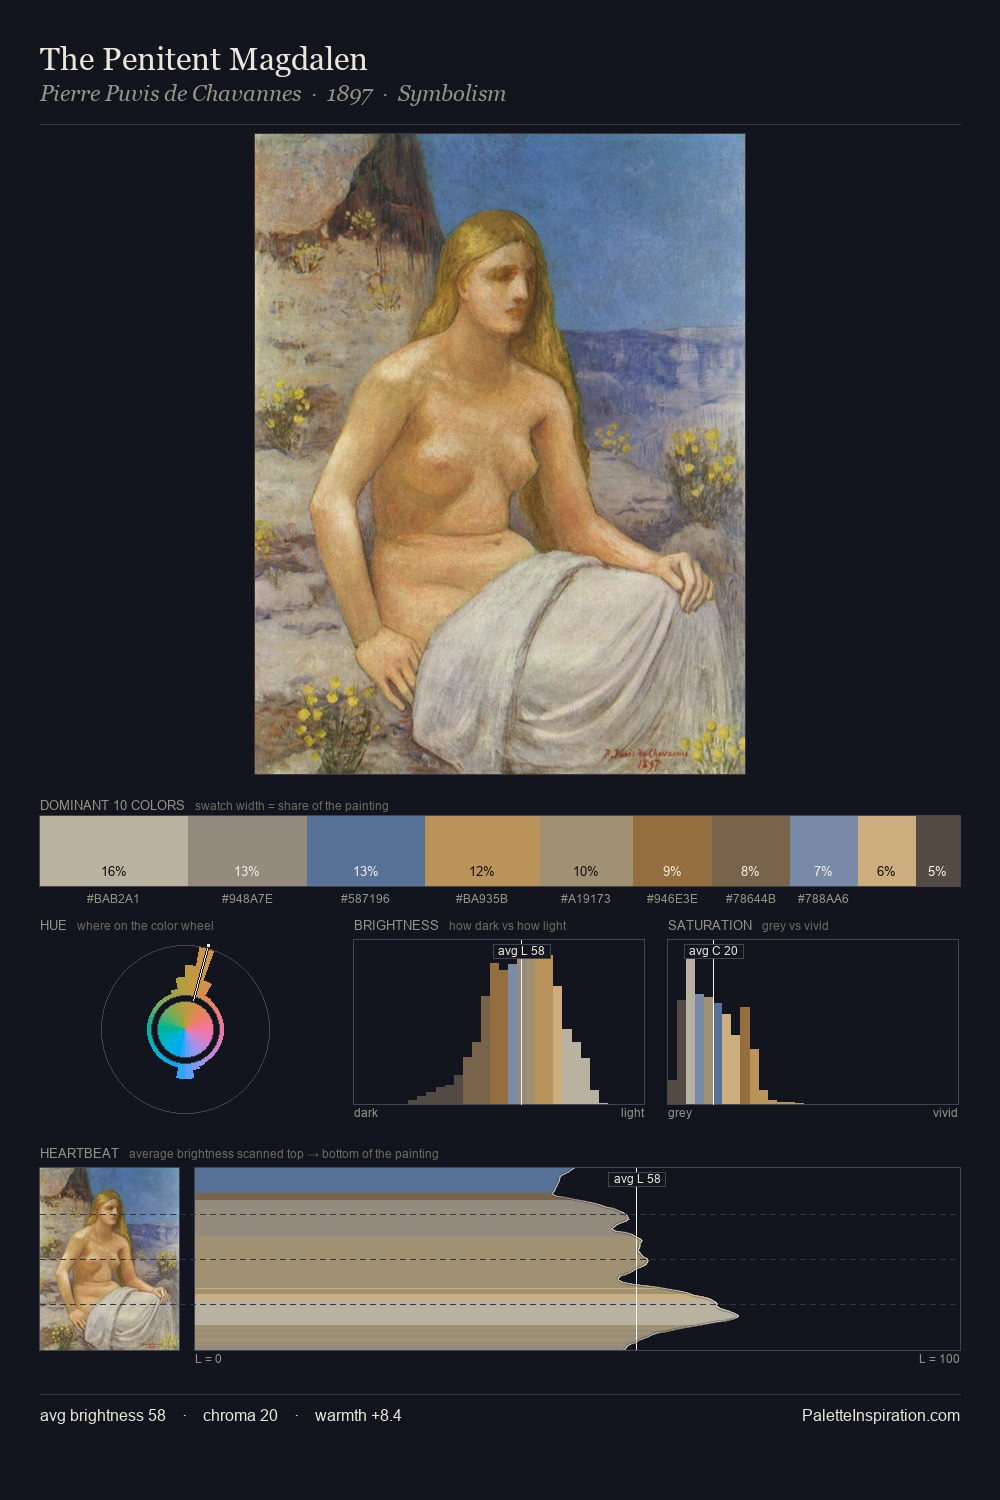Click the 'HUE' section heading
Screen dimensions: 1000x1500
[x=53, y=925]
